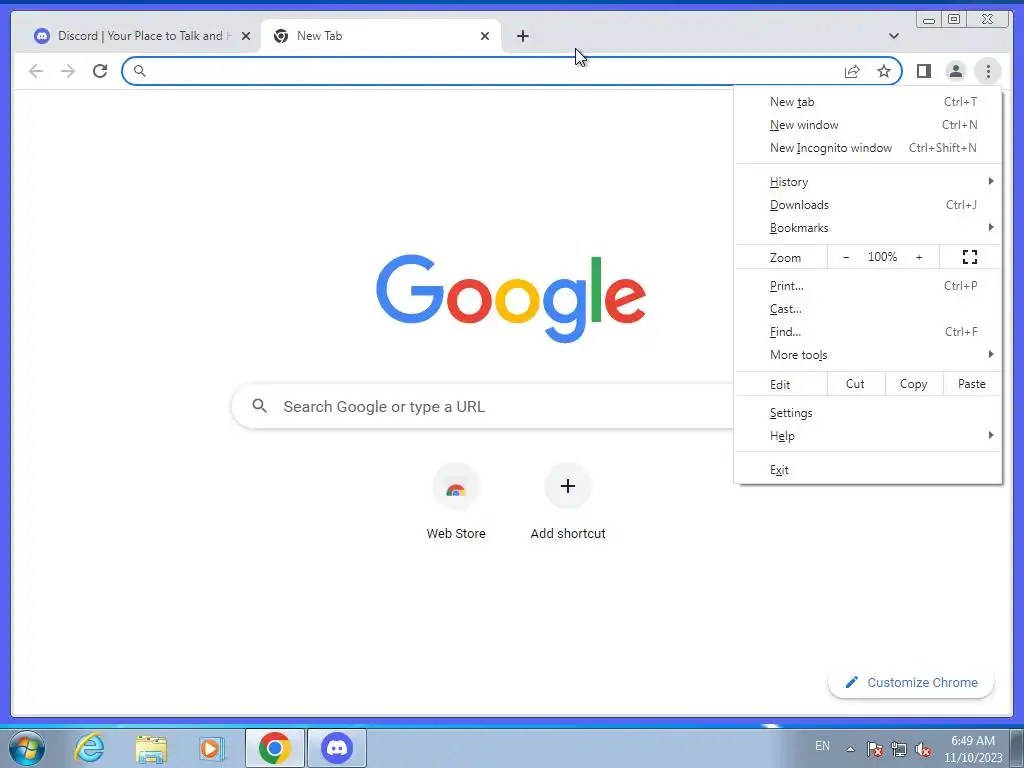Open New Incognito window
1024x768 pixels.
pos(868,148)
